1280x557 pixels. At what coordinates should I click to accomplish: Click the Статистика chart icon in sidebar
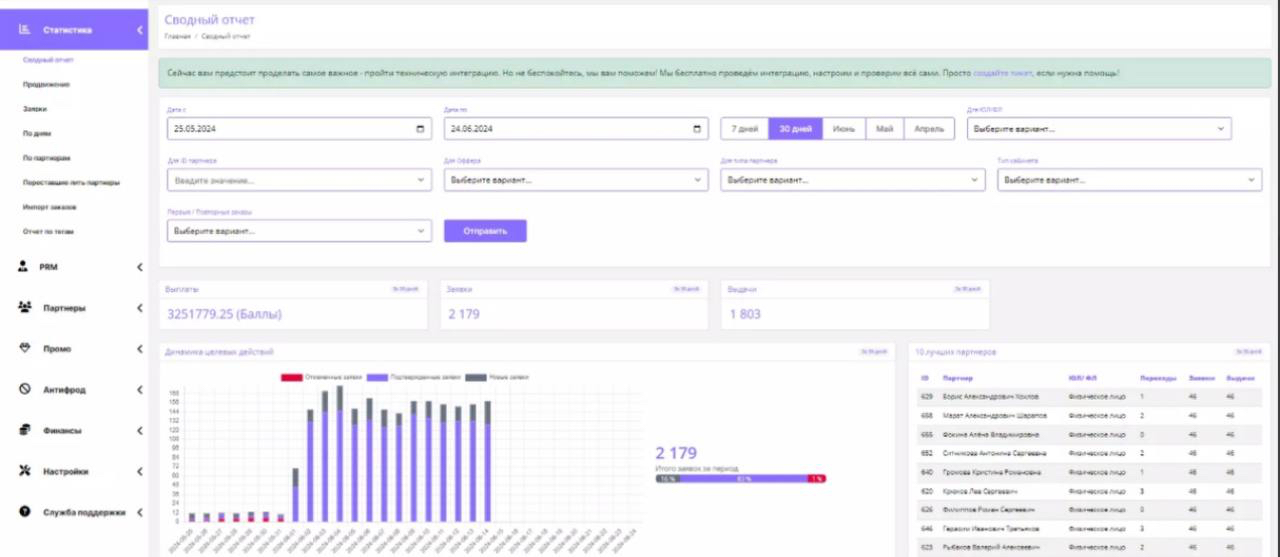coord(24,30)
